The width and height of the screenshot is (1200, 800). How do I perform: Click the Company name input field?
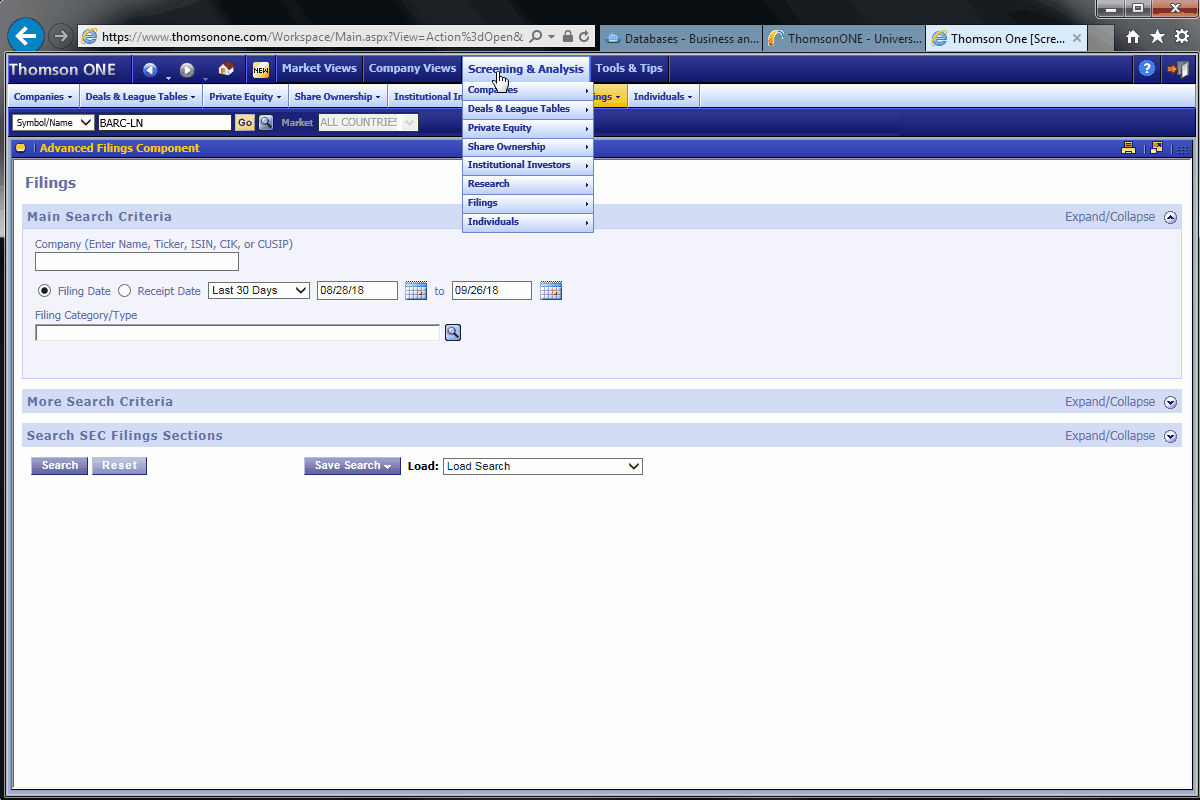(137, 262)
